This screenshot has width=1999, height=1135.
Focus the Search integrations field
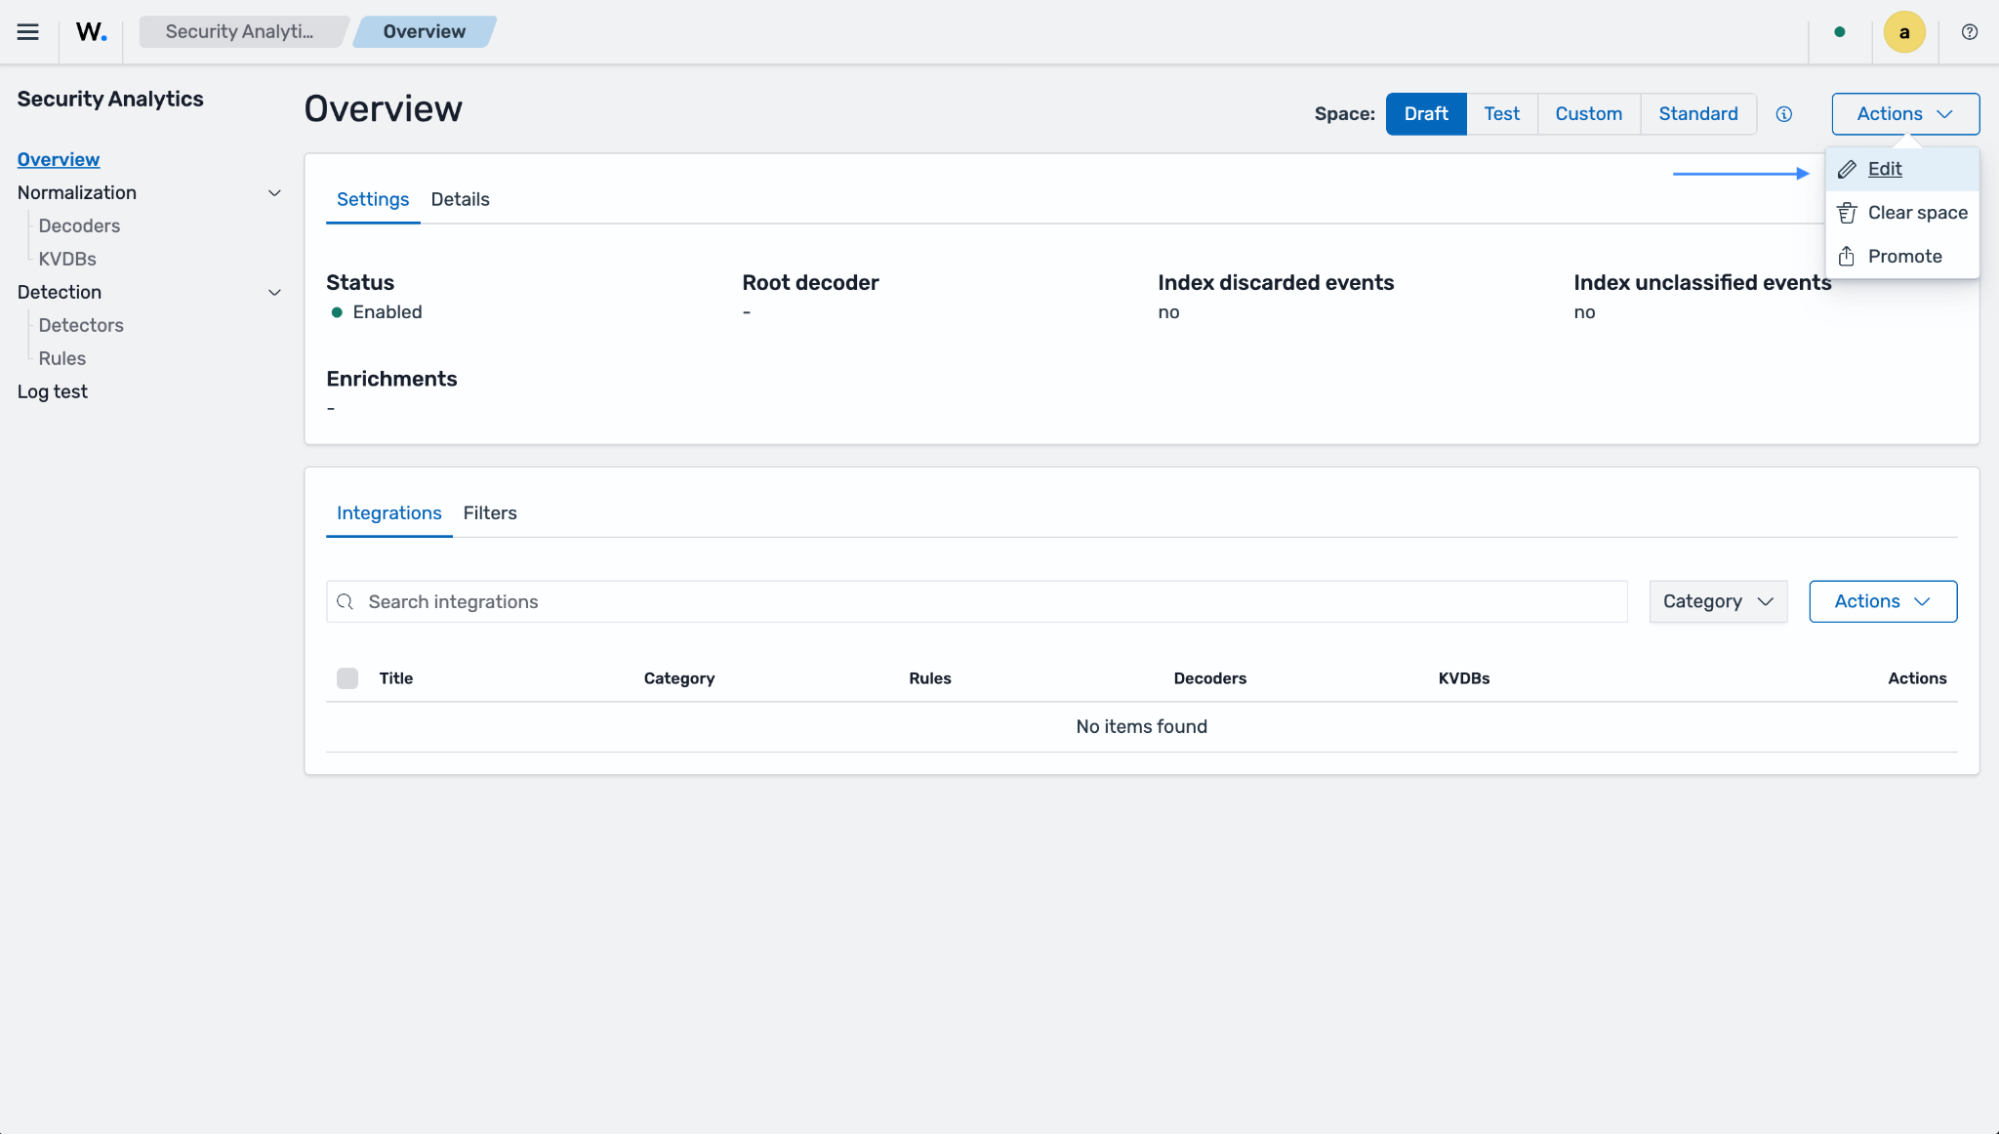(976, 602)
